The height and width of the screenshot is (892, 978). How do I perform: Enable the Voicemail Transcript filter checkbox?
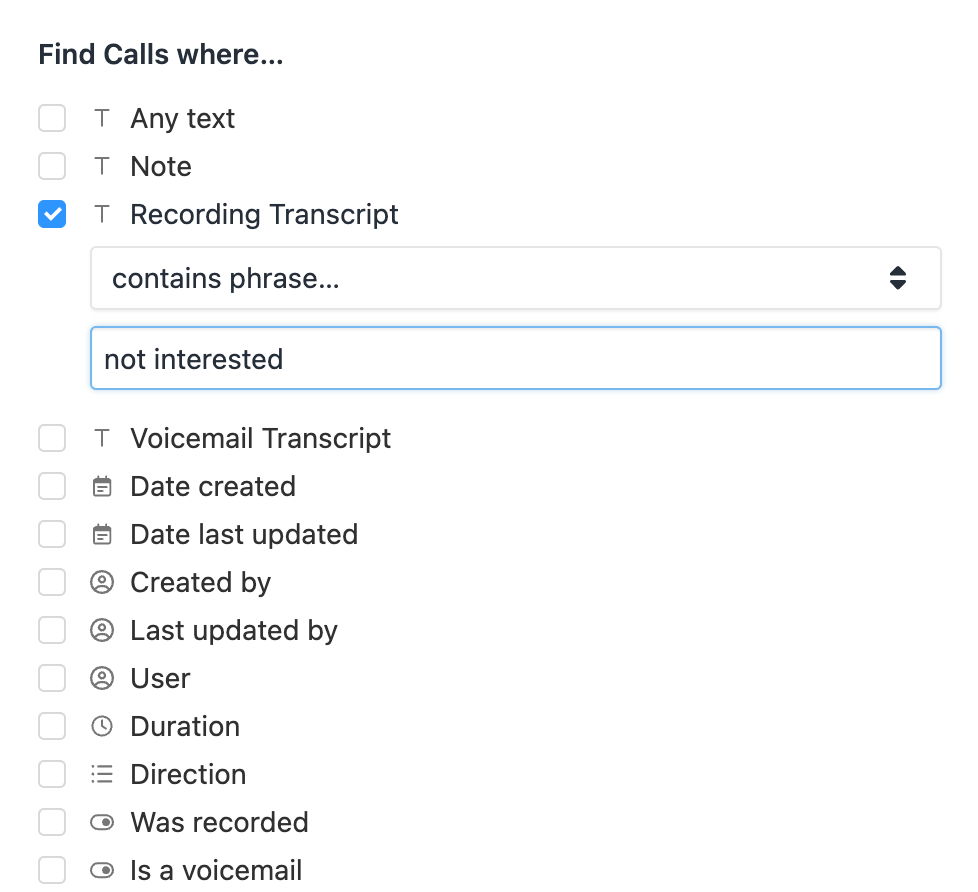point(52,438)
